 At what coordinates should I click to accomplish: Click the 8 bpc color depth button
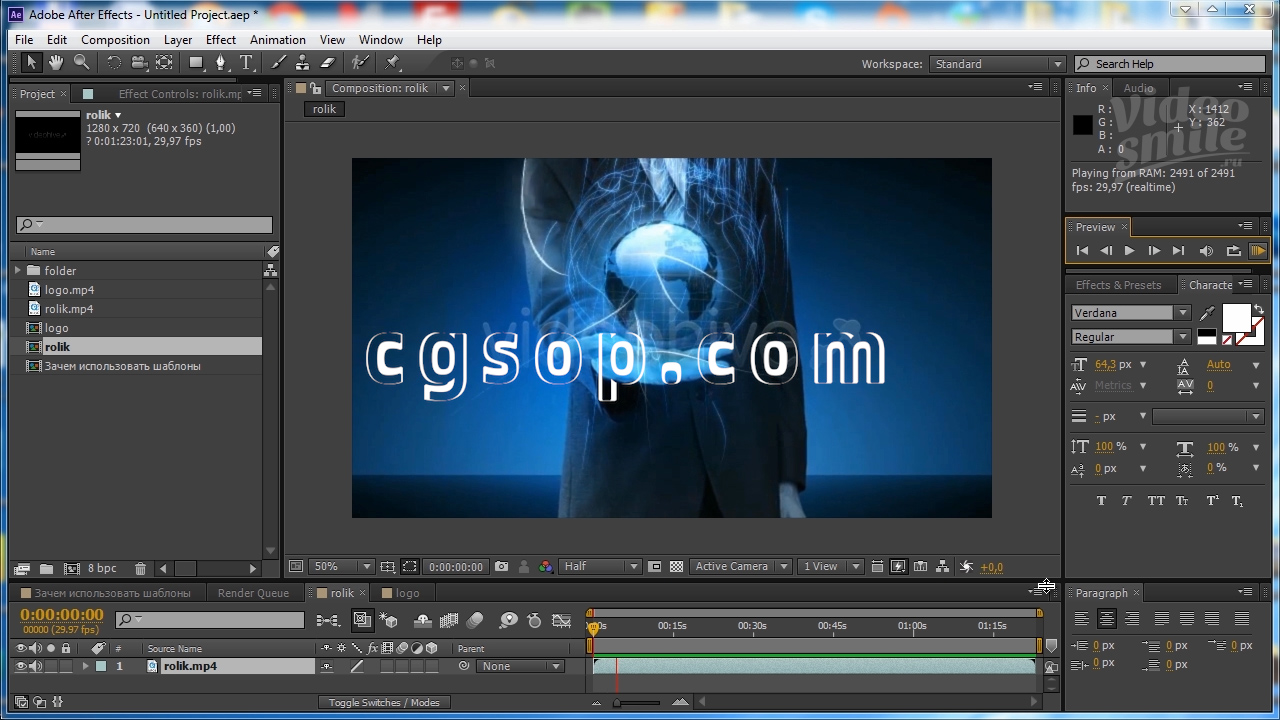[x=102, y=569]
